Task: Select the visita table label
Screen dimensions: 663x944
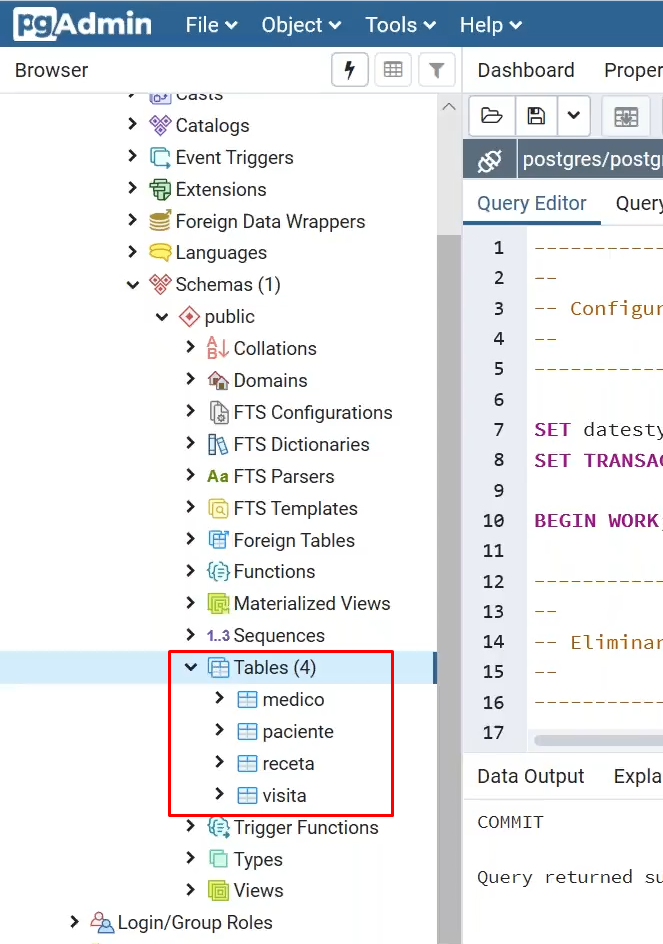Action: [284, 795]
